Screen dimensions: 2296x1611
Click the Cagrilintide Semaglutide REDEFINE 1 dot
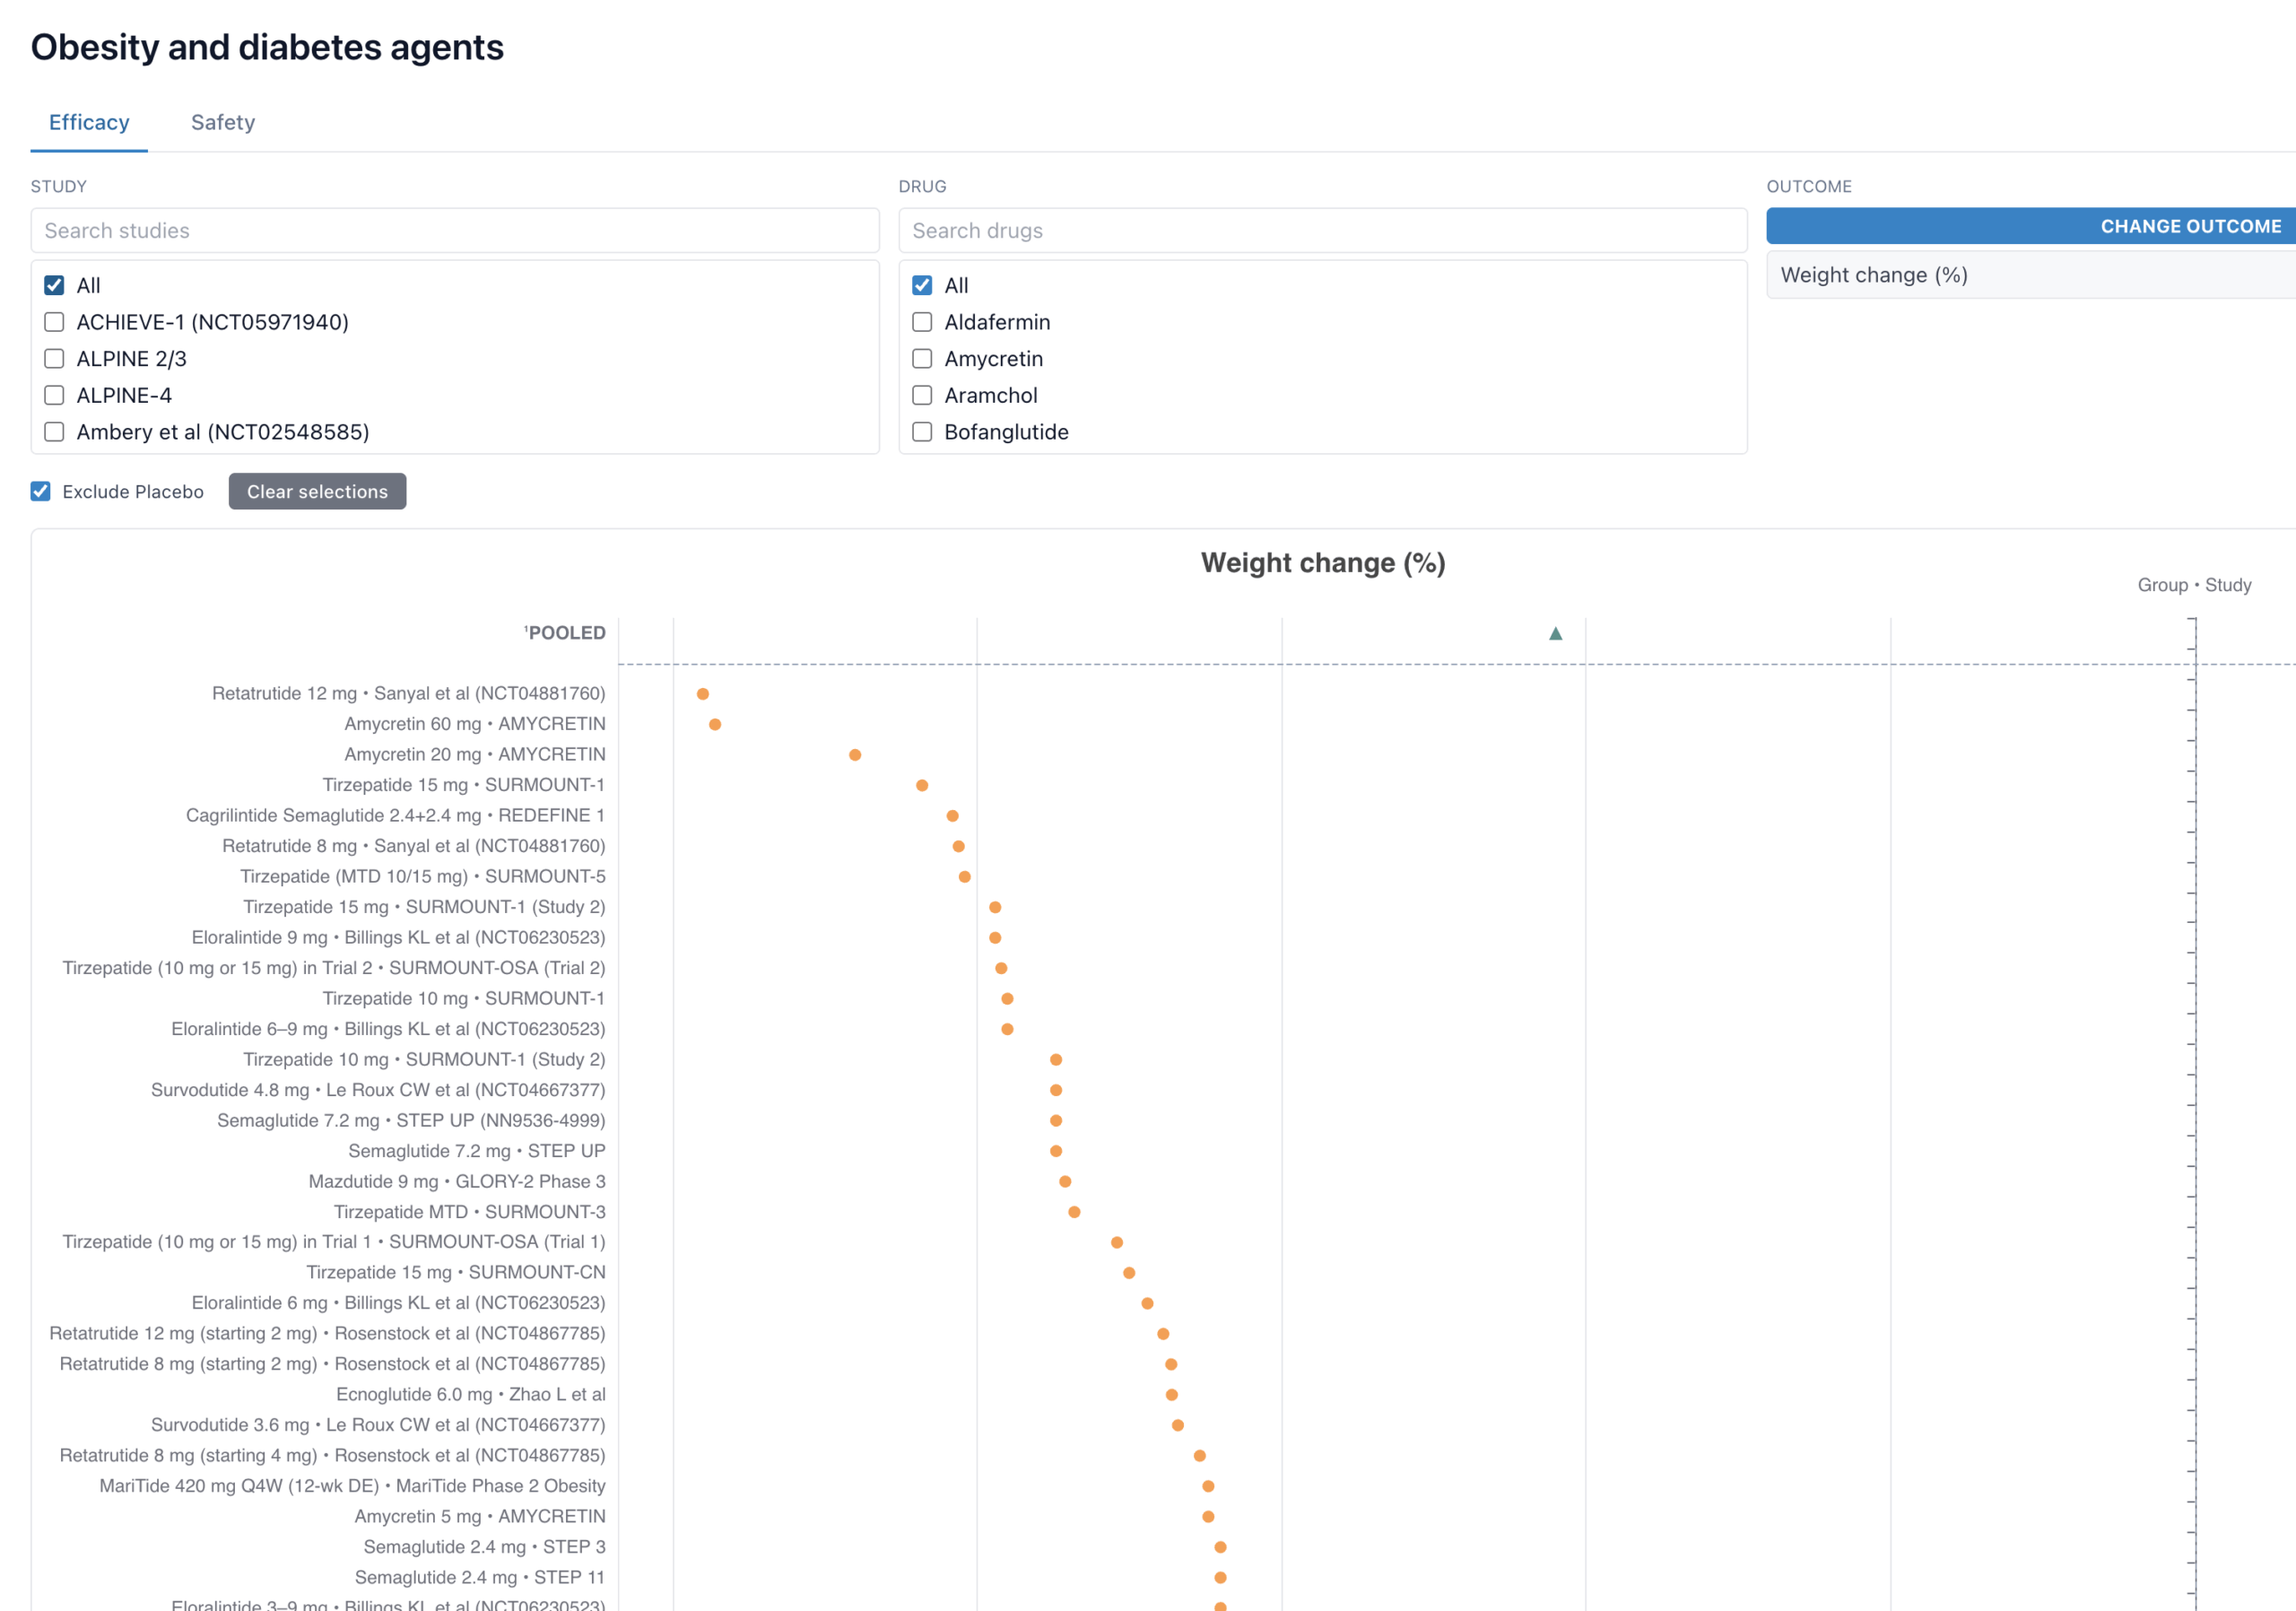point(952,816)
